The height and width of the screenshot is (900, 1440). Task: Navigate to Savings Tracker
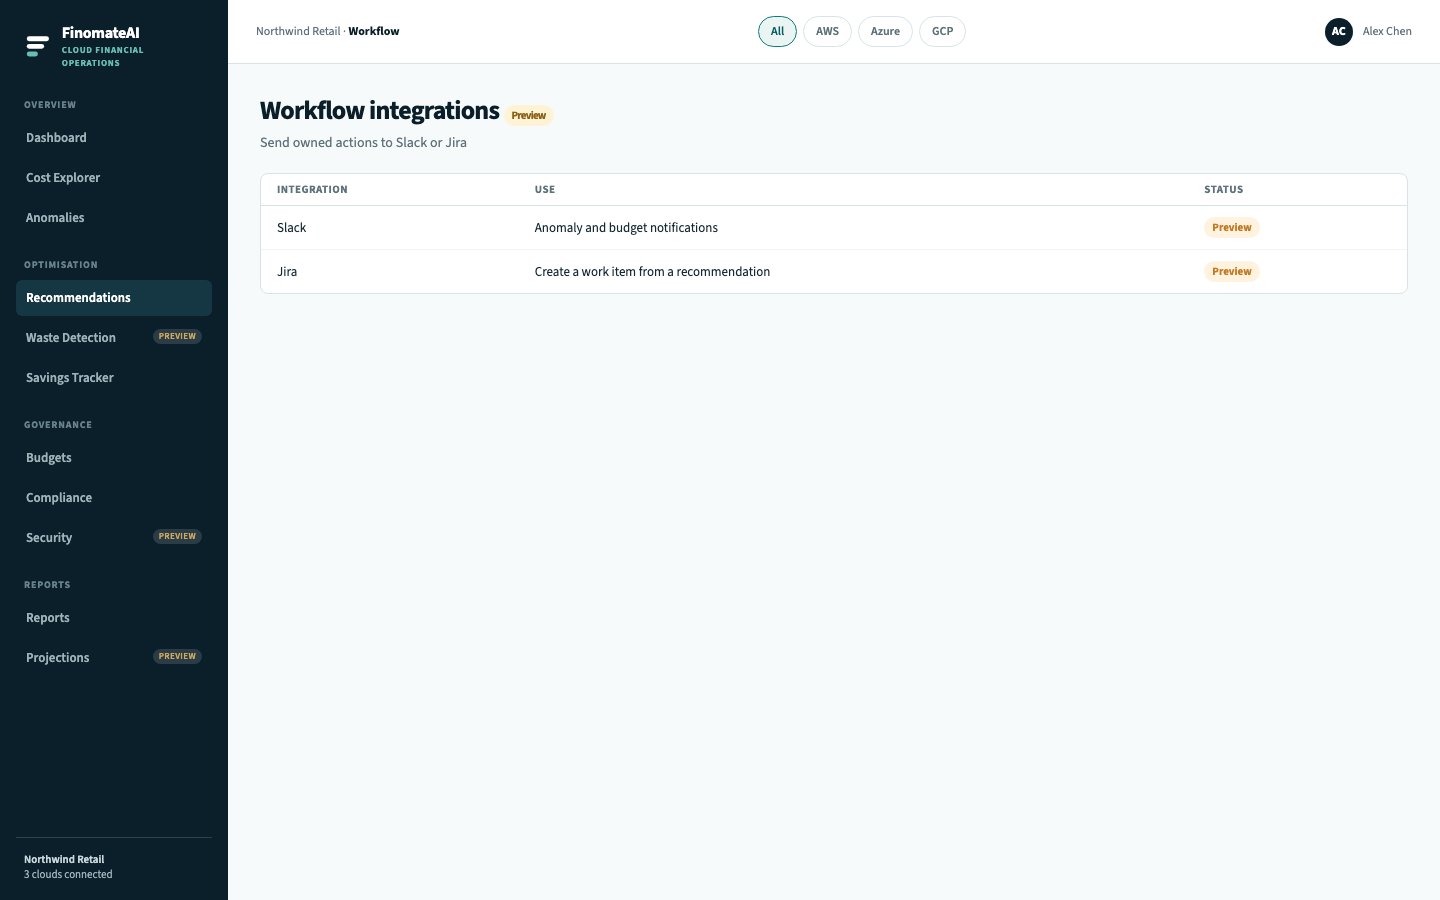[x=114, y=378]
